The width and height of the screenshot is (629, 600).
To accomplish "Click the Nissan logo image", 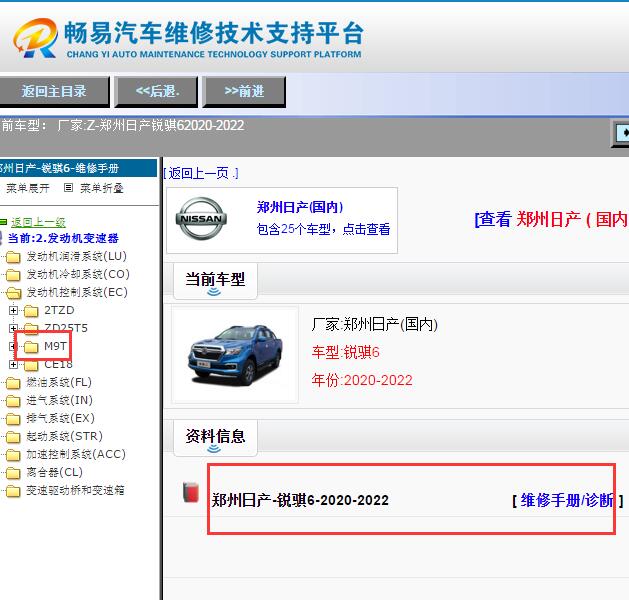I will click(x=201, y=219).
